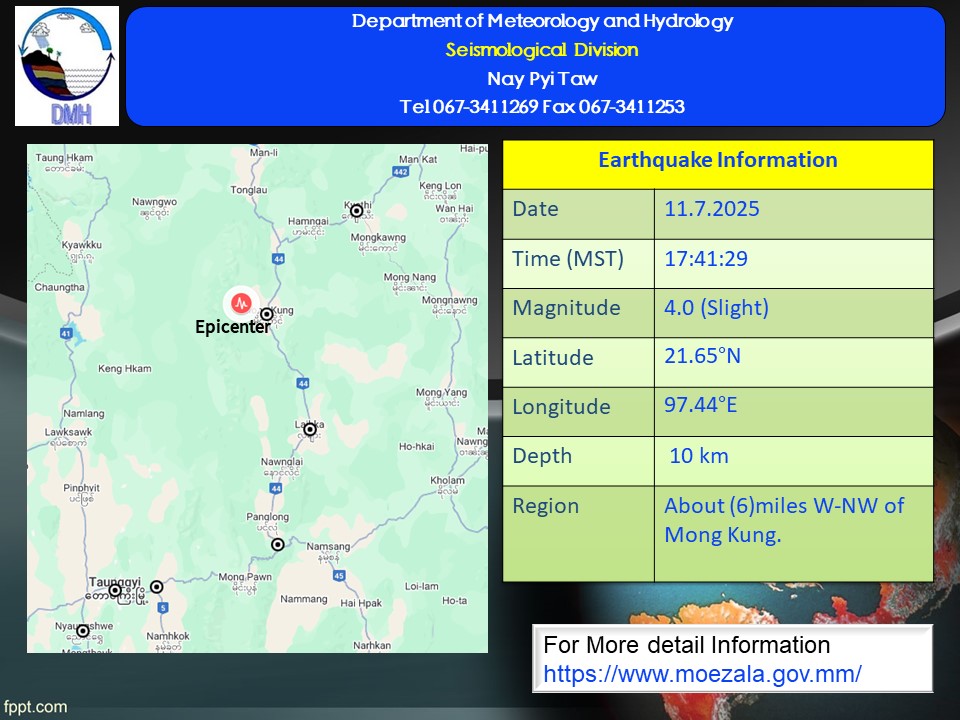The width and height of the screenshot is (960, 720).
Task: Click route 44 shield near Hamngai
Action: point(279,259)
